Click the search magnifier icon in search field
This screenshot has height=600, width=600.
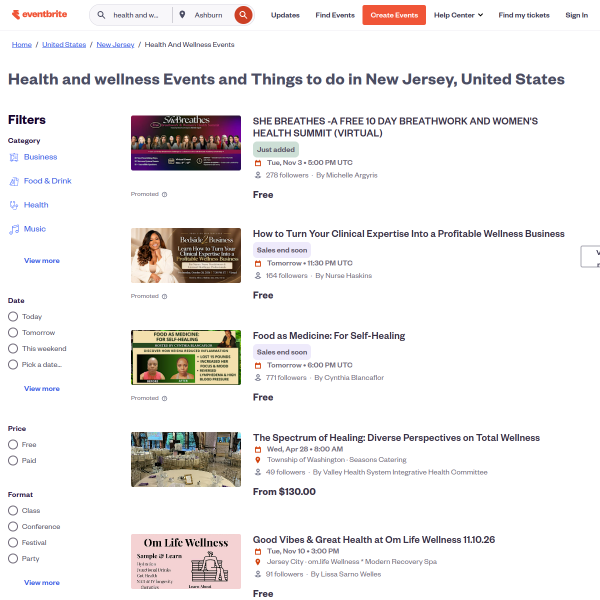point(101,15)
